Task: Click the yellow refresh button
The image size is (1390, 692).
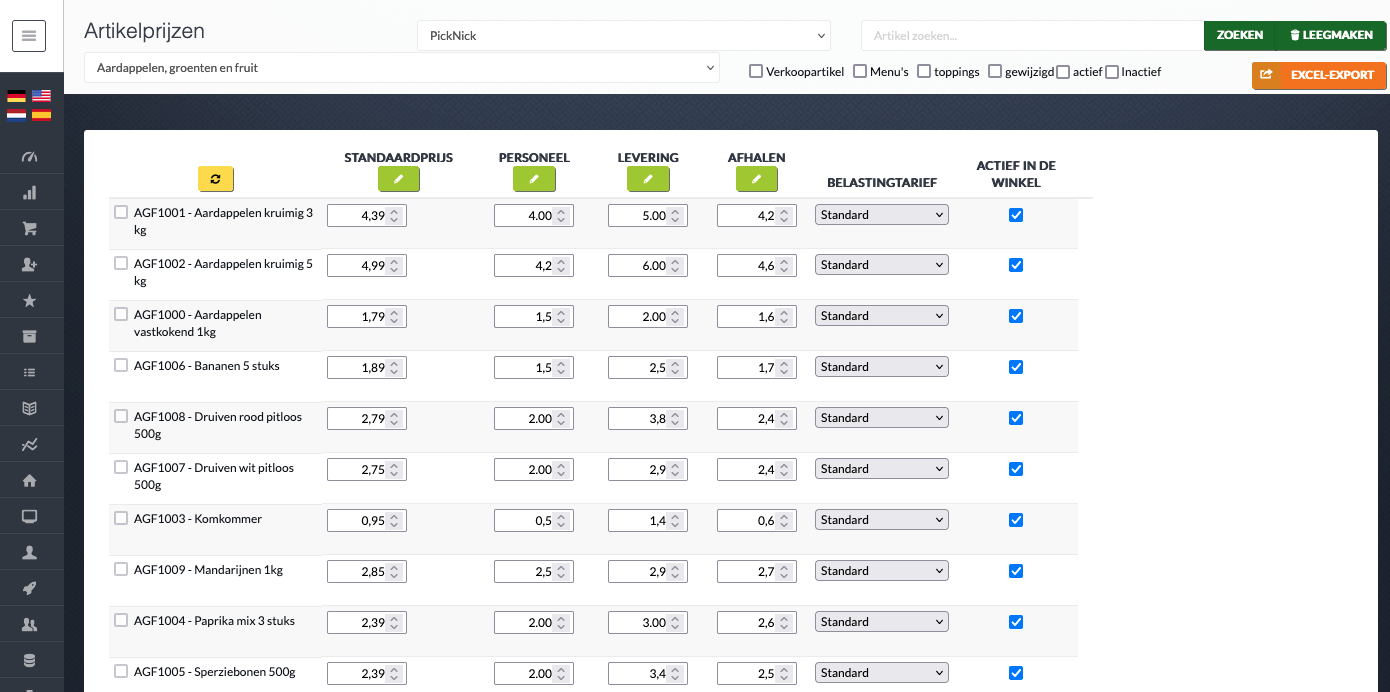Action: [215, 179]
